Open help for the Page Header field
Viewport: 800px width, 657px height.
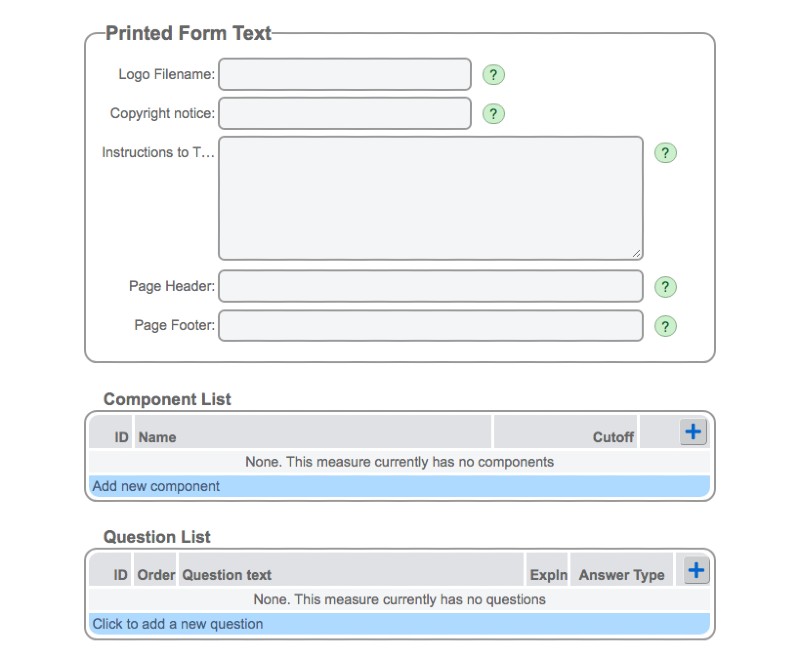click(x=665, y=287)
